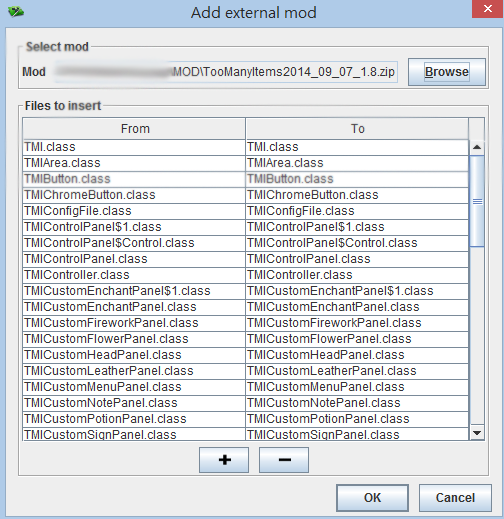Image resolution: width=504 pixels, height=519 pixels.
Task: Click the Browse button
Action: pyautogui.click(x=447, y=72)
